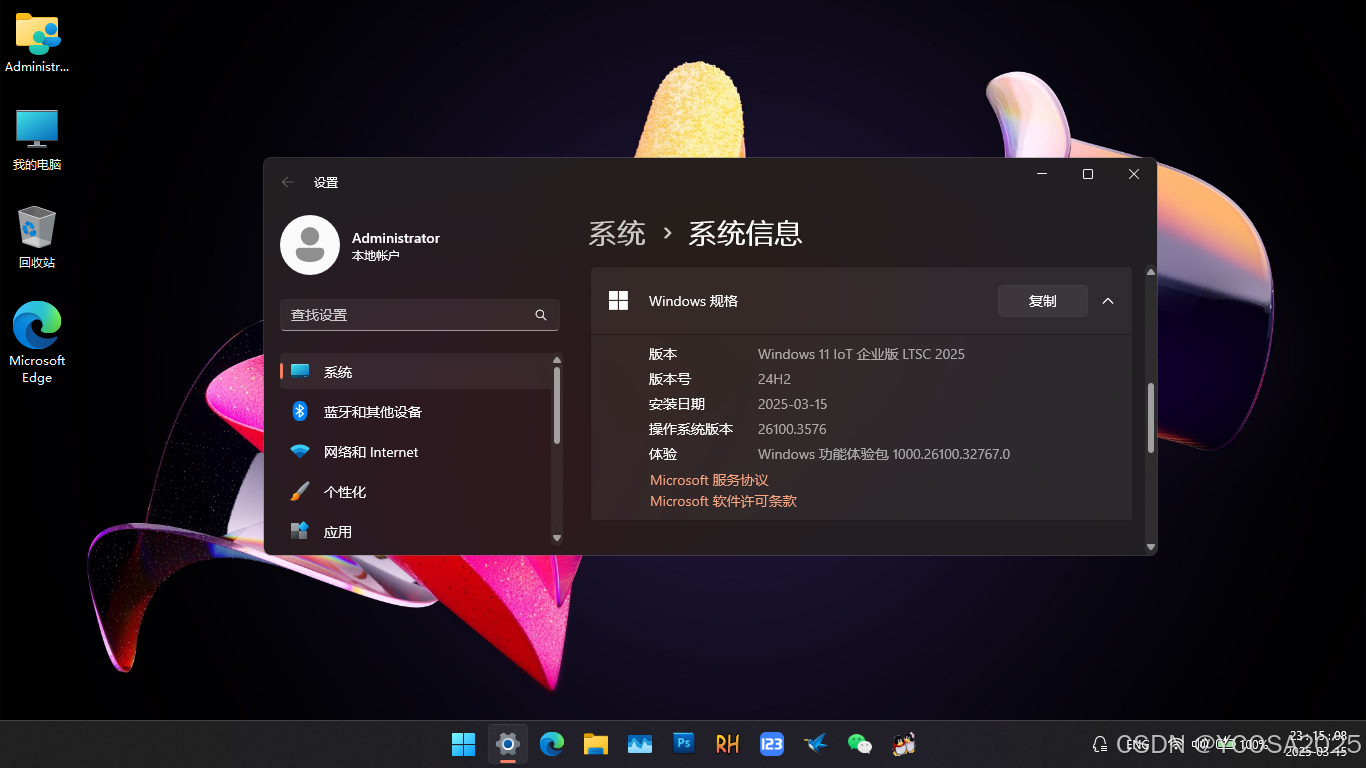Open the blue bird app in taskbar
Image resolution: width=1366 pixels, height=768 pixels.
[x=816, y=744]
